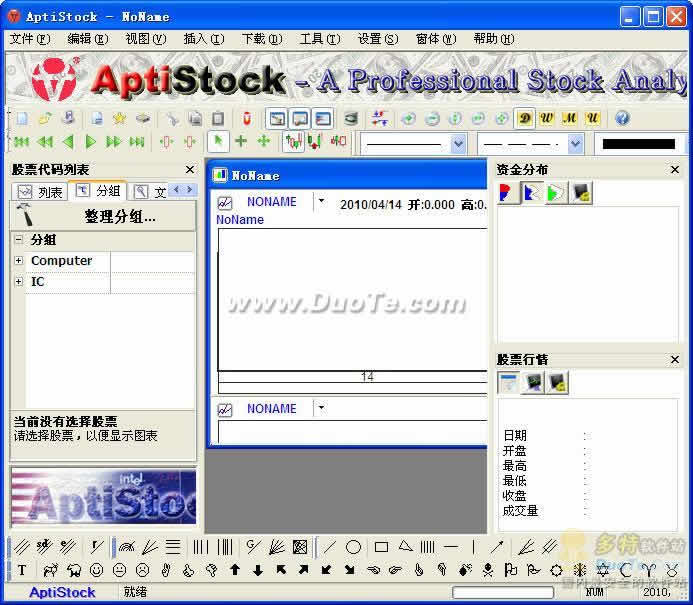Open the 视图(V) menu
693x605 pixels.
(x=146, y=39)
